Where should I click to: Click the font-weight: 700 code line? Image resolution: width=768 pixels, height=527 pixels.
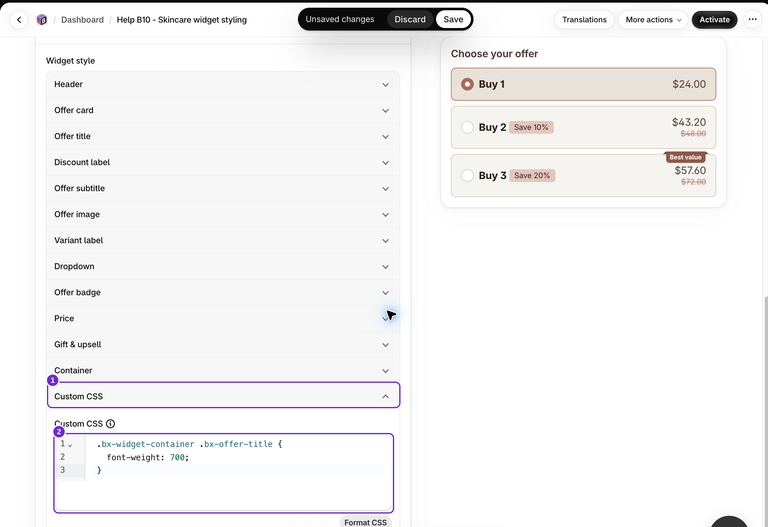tap(147, 457)
